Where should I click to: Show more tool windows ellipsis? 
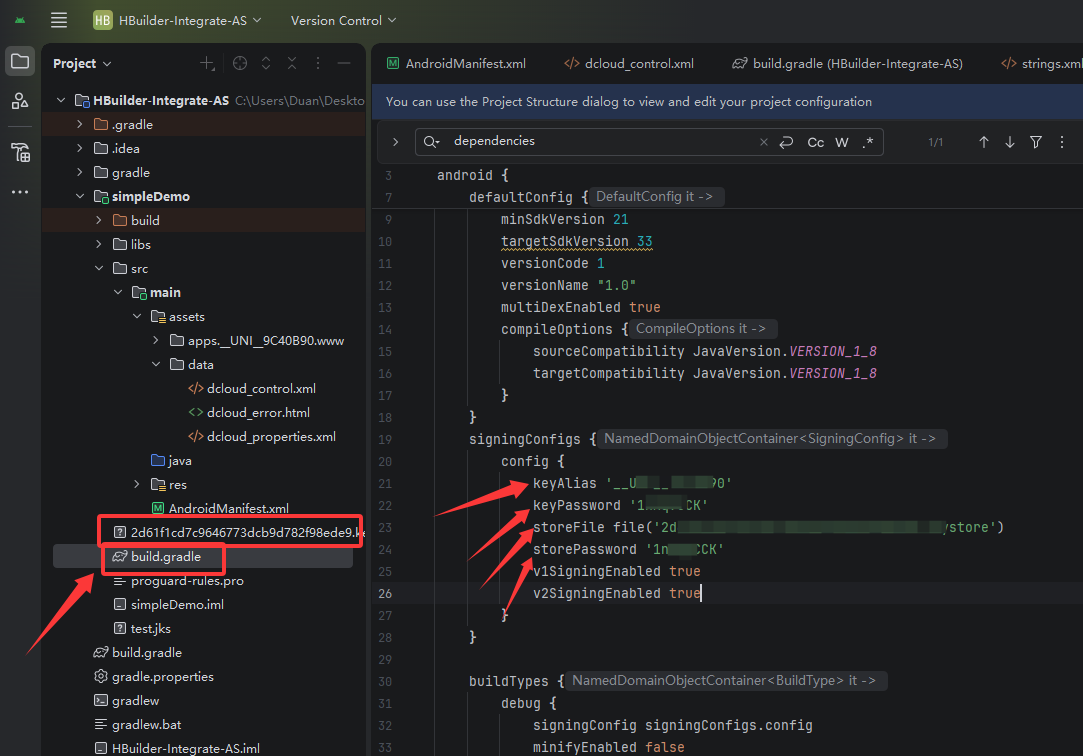pos(20,192)
